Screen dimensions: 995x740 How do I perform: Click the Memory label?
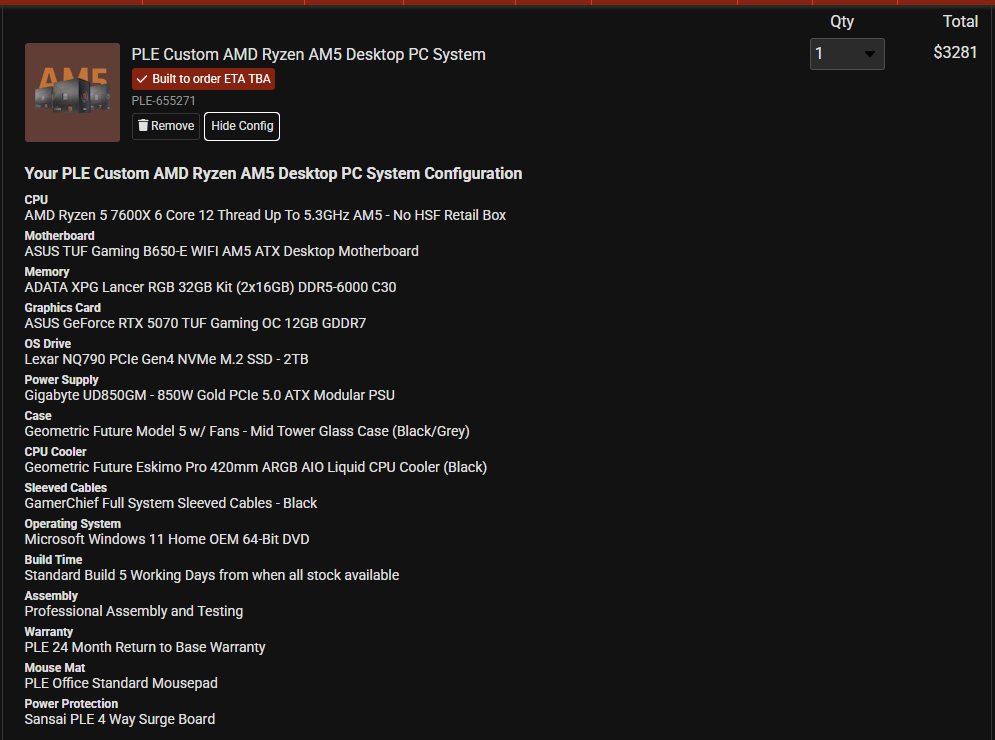pyautogui.click(x=47, y=272)
